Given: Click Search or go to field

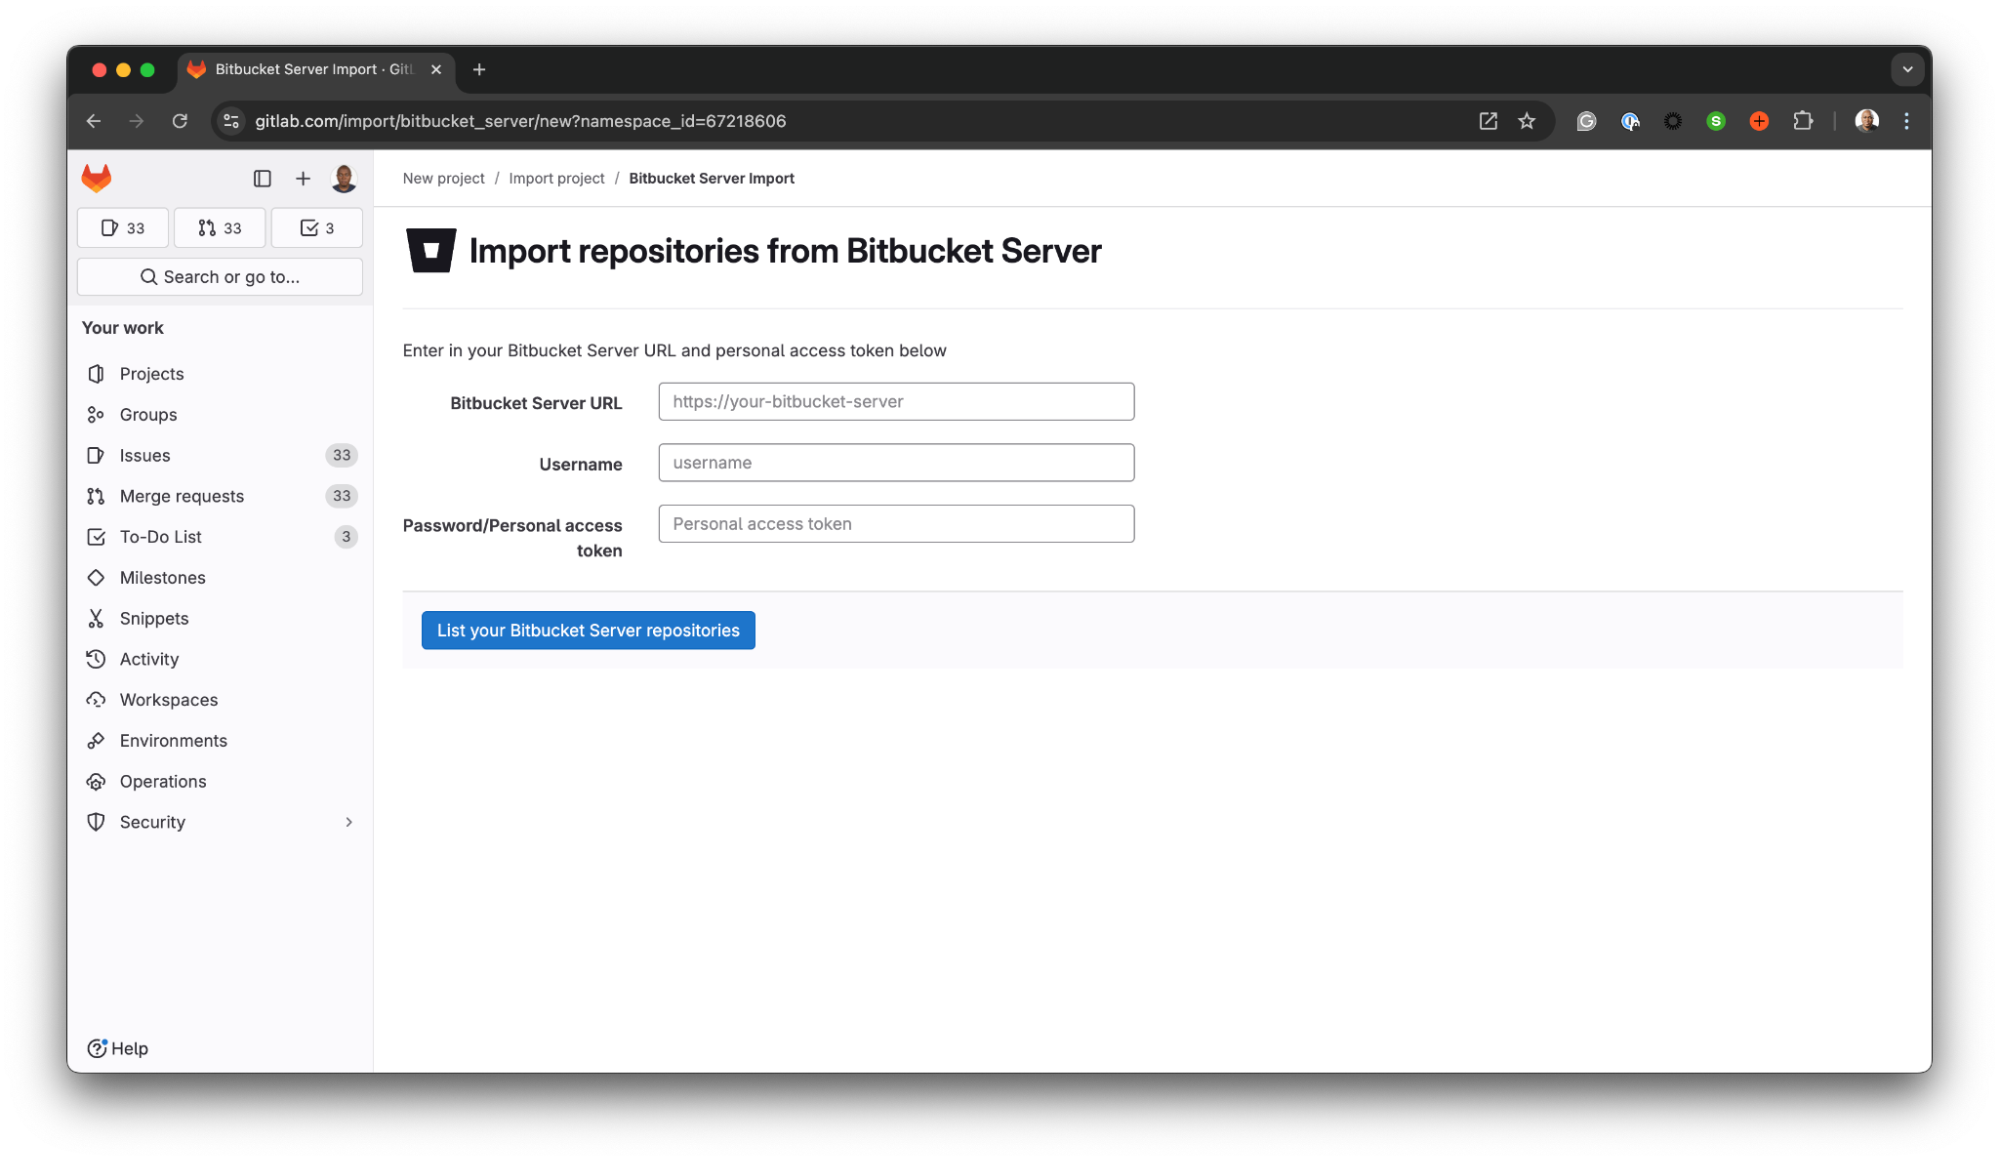Looking at the screenshot, I should 220,277.
